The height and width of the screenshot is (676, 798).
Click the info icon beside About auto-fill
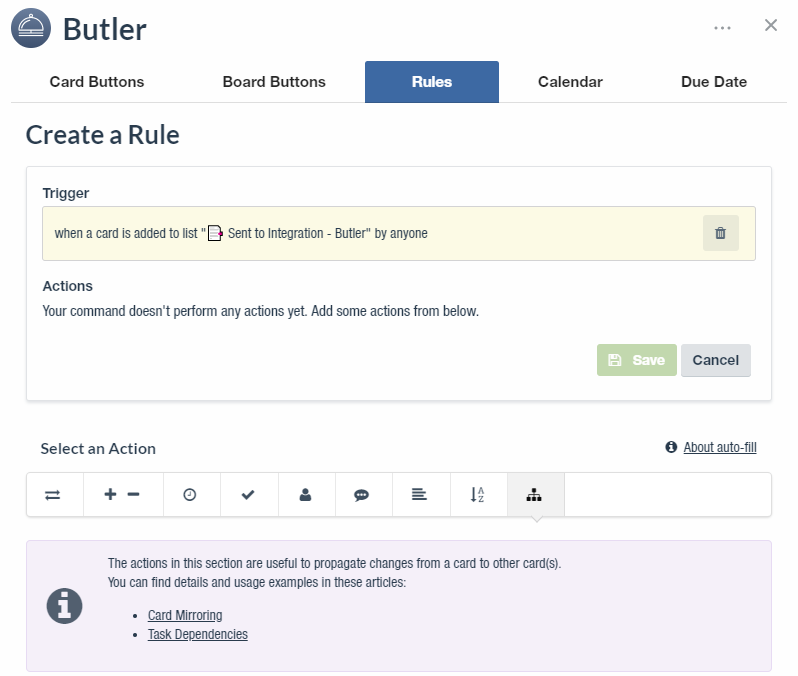click(671, 447)
